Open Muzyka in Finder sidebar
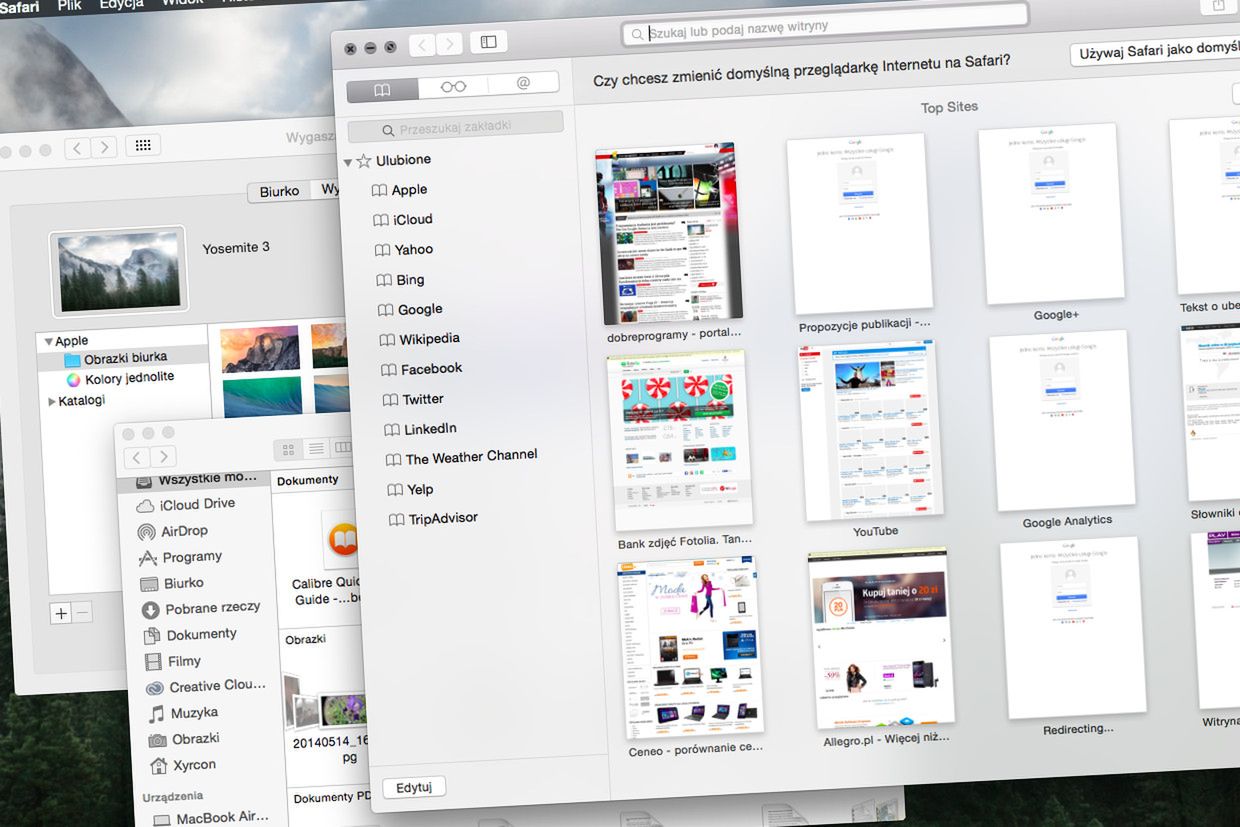 (x=183, y=713)
